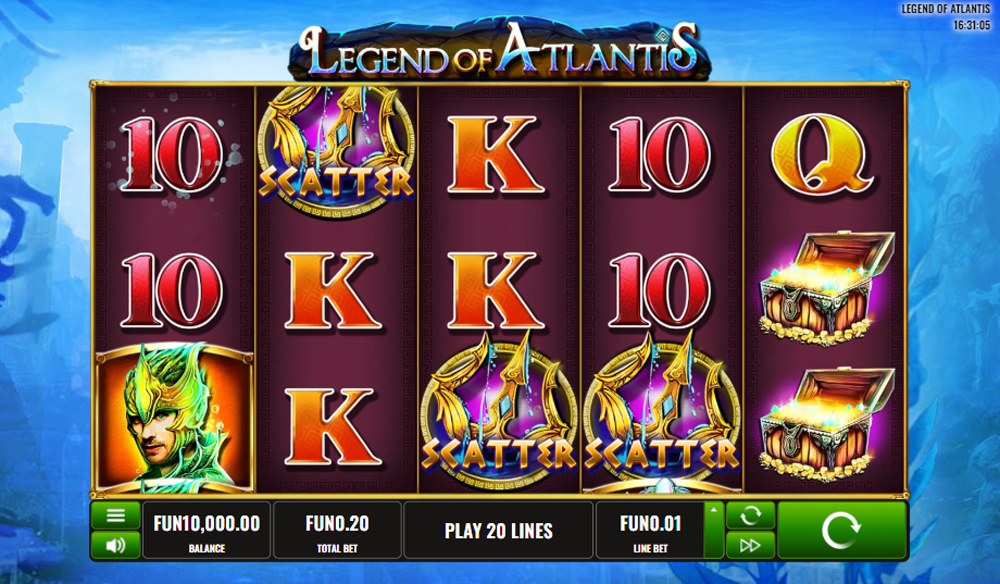Open the hamburger menu button

tap(115, 516)
